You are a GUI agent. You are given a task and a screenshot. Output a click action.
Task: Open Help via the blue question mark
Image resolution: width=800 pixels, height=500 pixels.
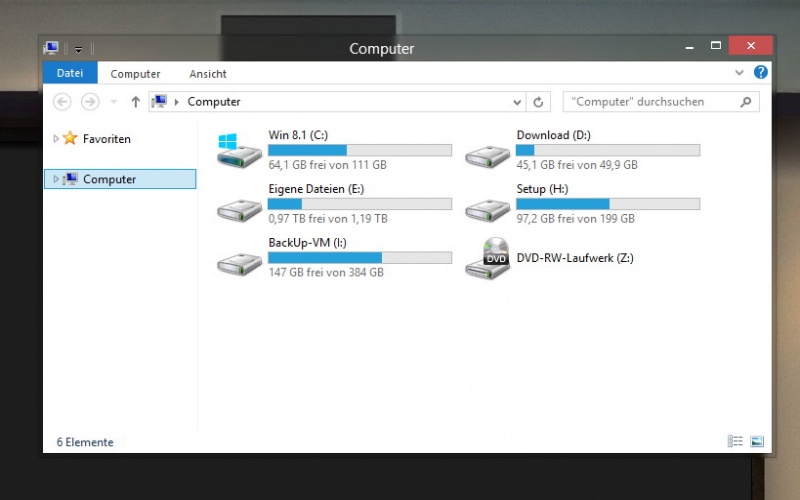point(760,72)
